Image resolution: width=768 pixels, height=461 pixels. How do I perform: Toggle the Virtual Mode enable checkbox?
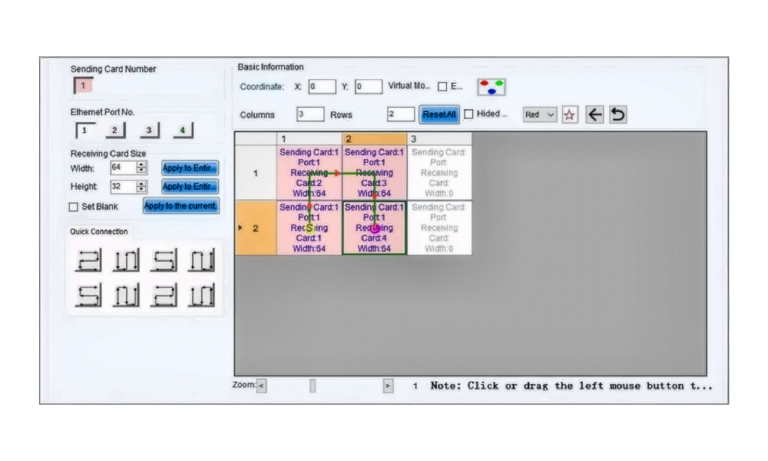click(442, 87)
